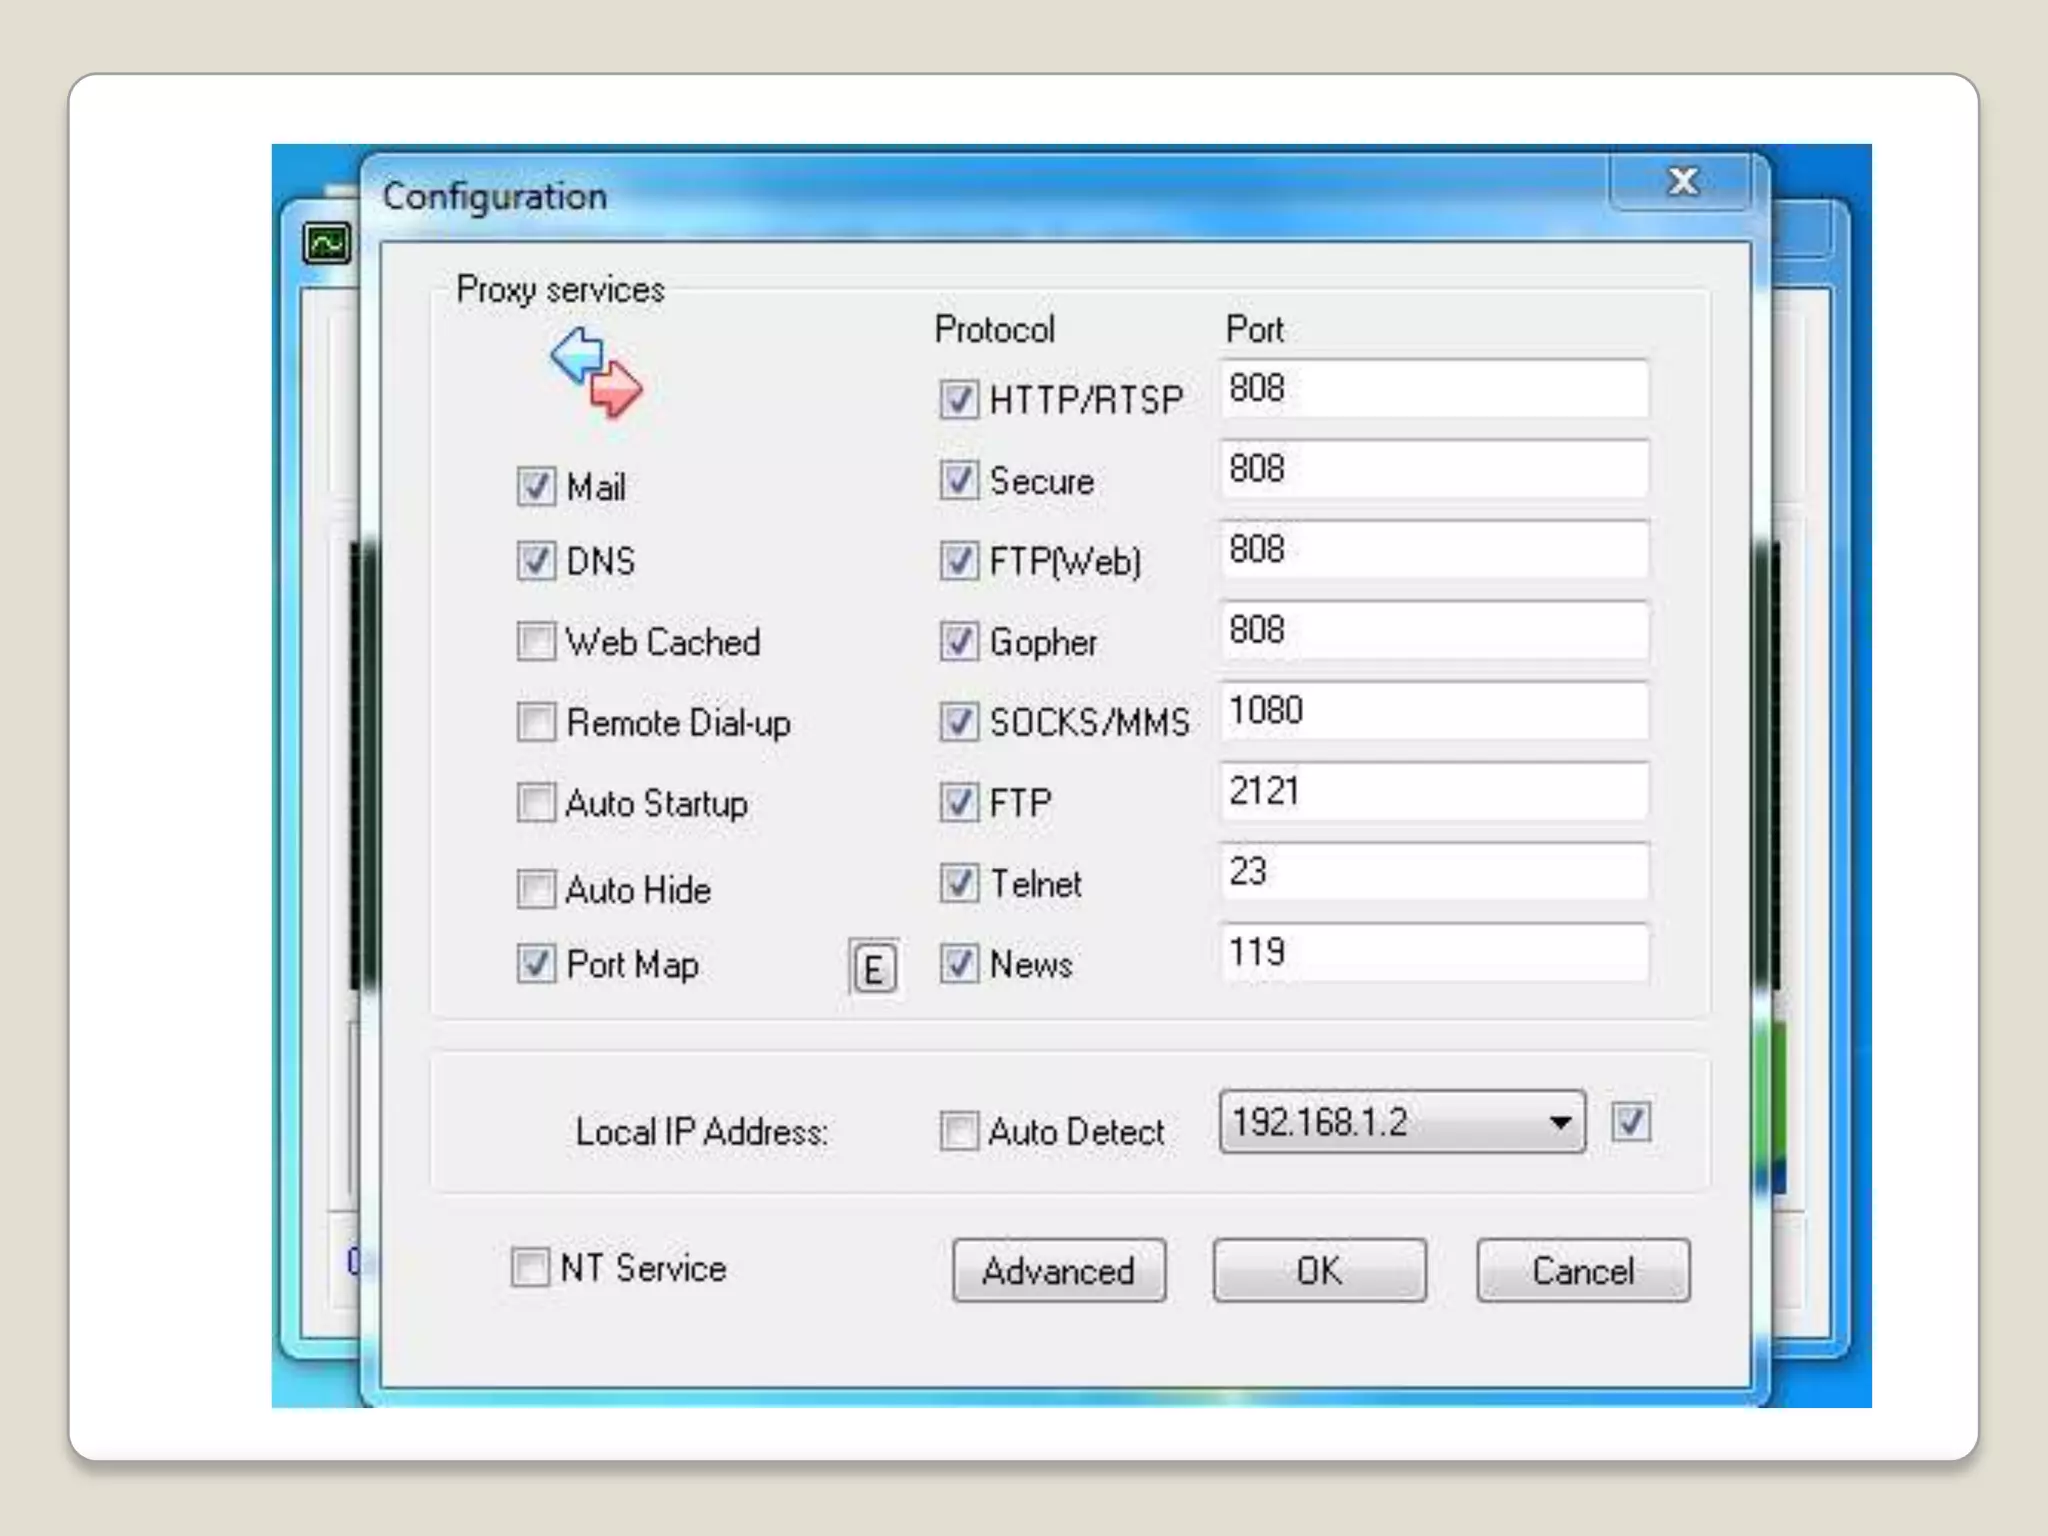Screen dimensions: 2048x1536
Task: Click the HTTP/RTSP port field
Action: [1432, 389]
